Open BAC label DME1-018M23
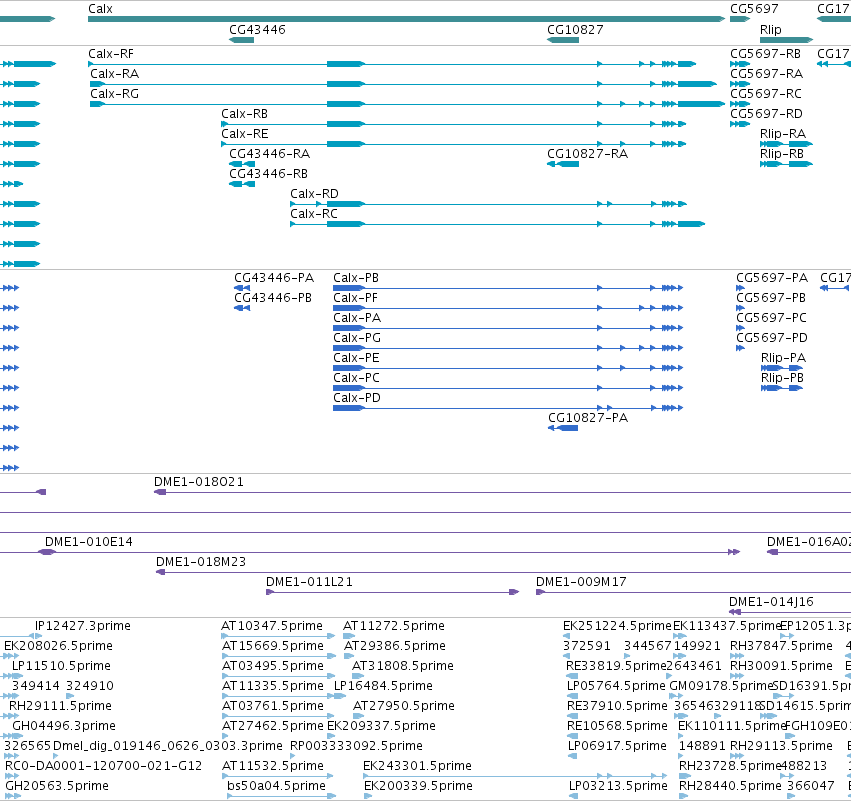This screenshot has height=801, width=851. tap(201, 562)
